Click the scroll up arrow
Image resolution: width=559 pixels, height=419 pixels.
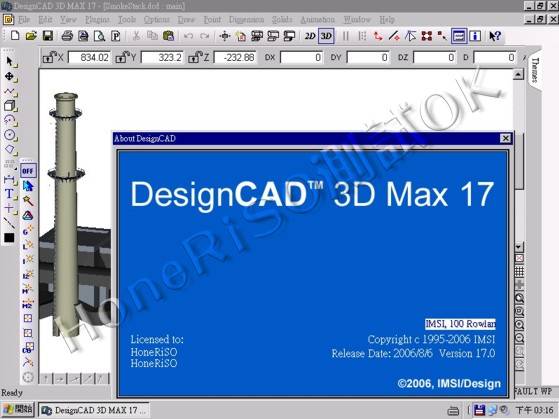click(518, 74)
